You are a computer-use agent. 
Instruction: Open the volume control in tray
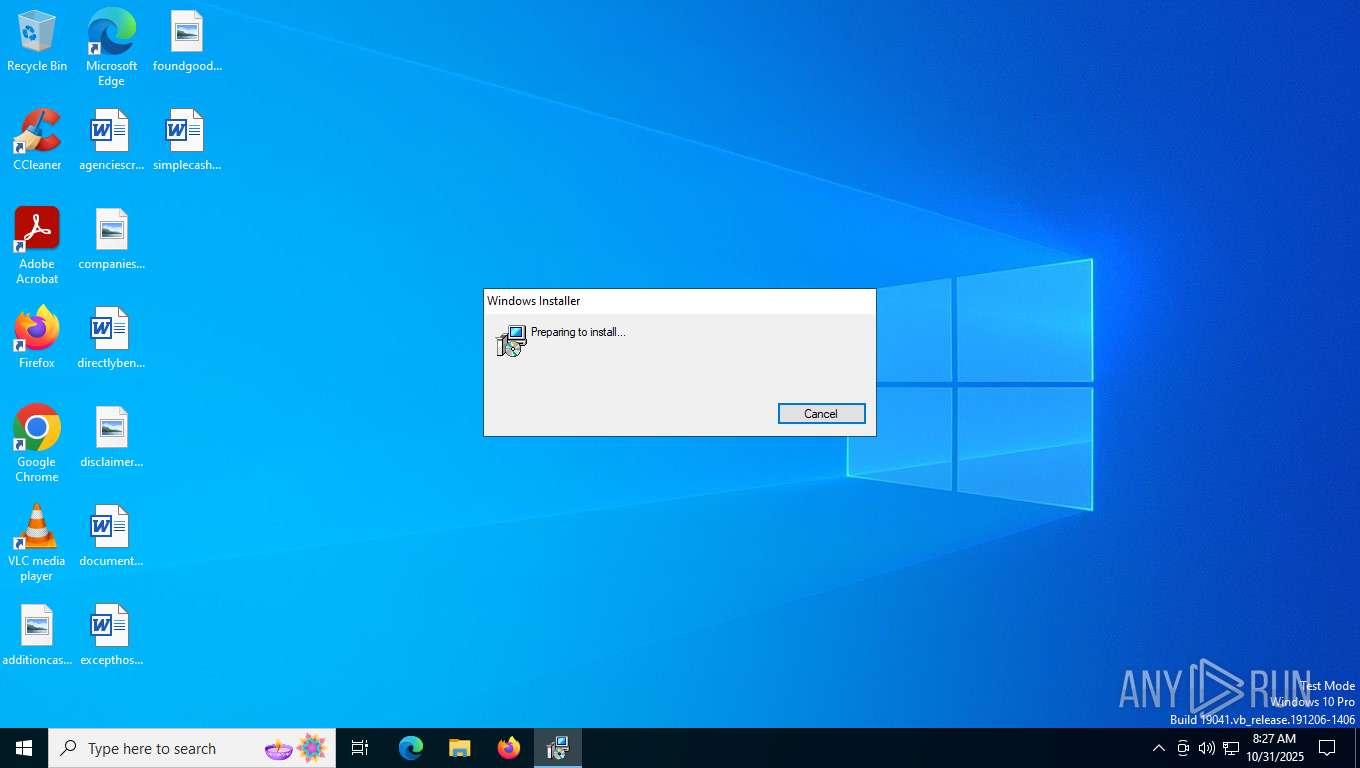point(1207,748)
